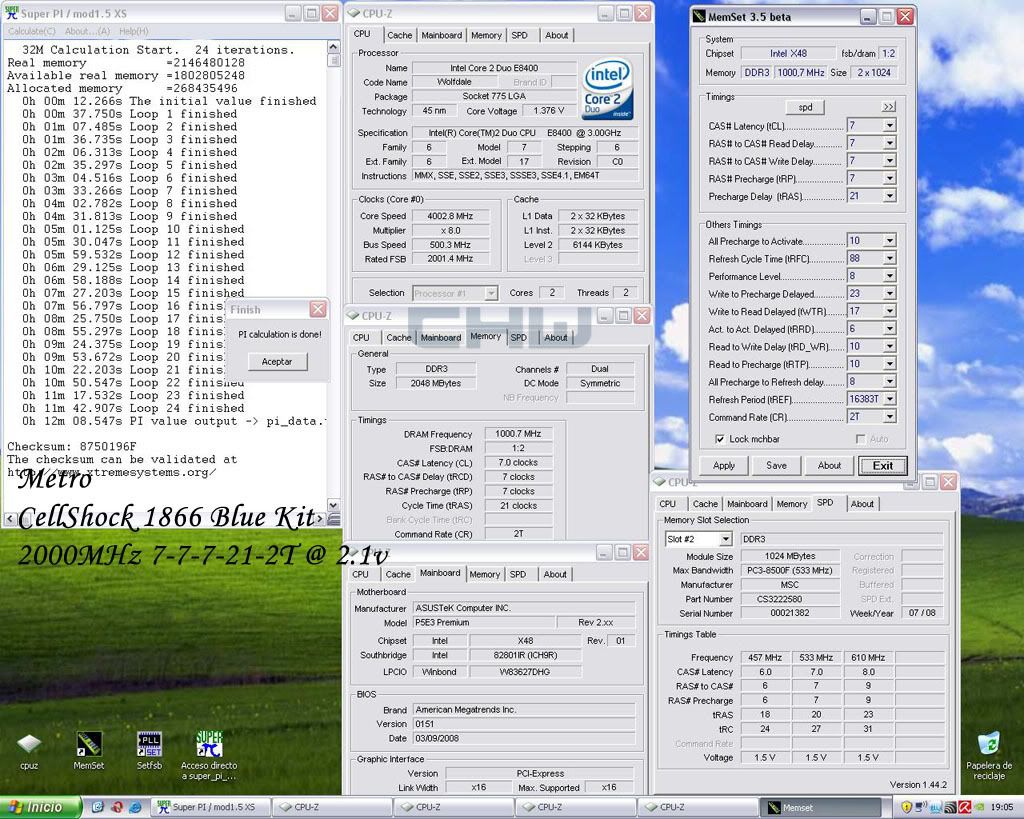Click the Super PI taskbar icon
Viewport: 1024px width, 819px height.
210,807
